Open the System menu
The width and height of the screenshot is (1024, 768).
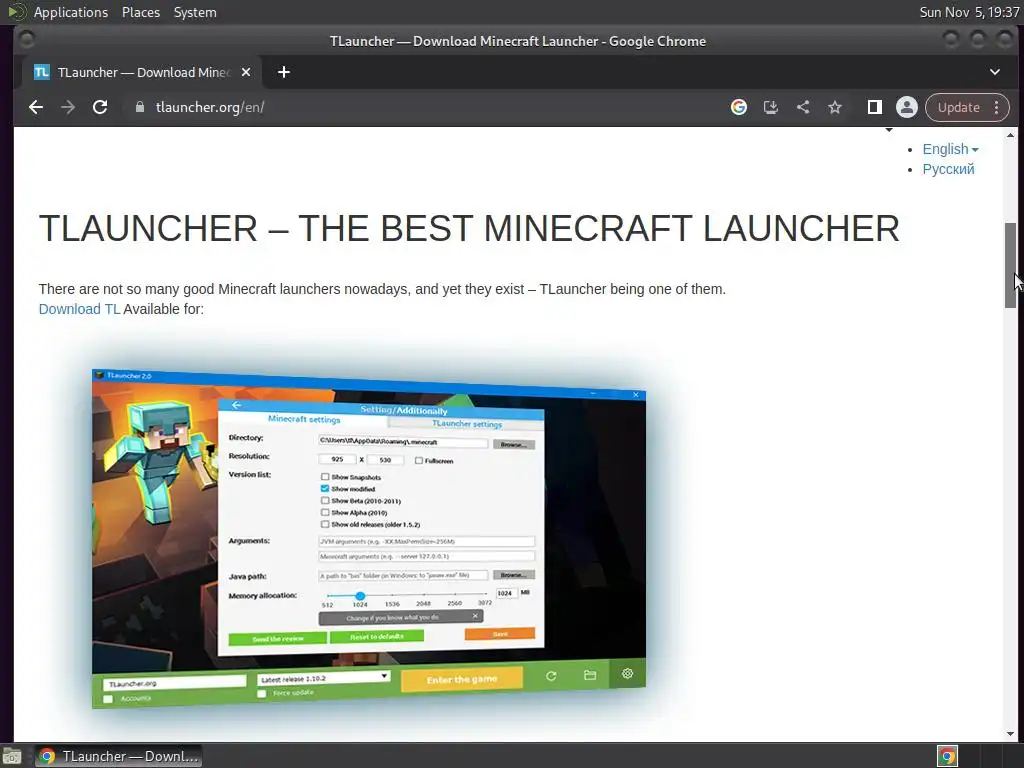tap(195, 12)
